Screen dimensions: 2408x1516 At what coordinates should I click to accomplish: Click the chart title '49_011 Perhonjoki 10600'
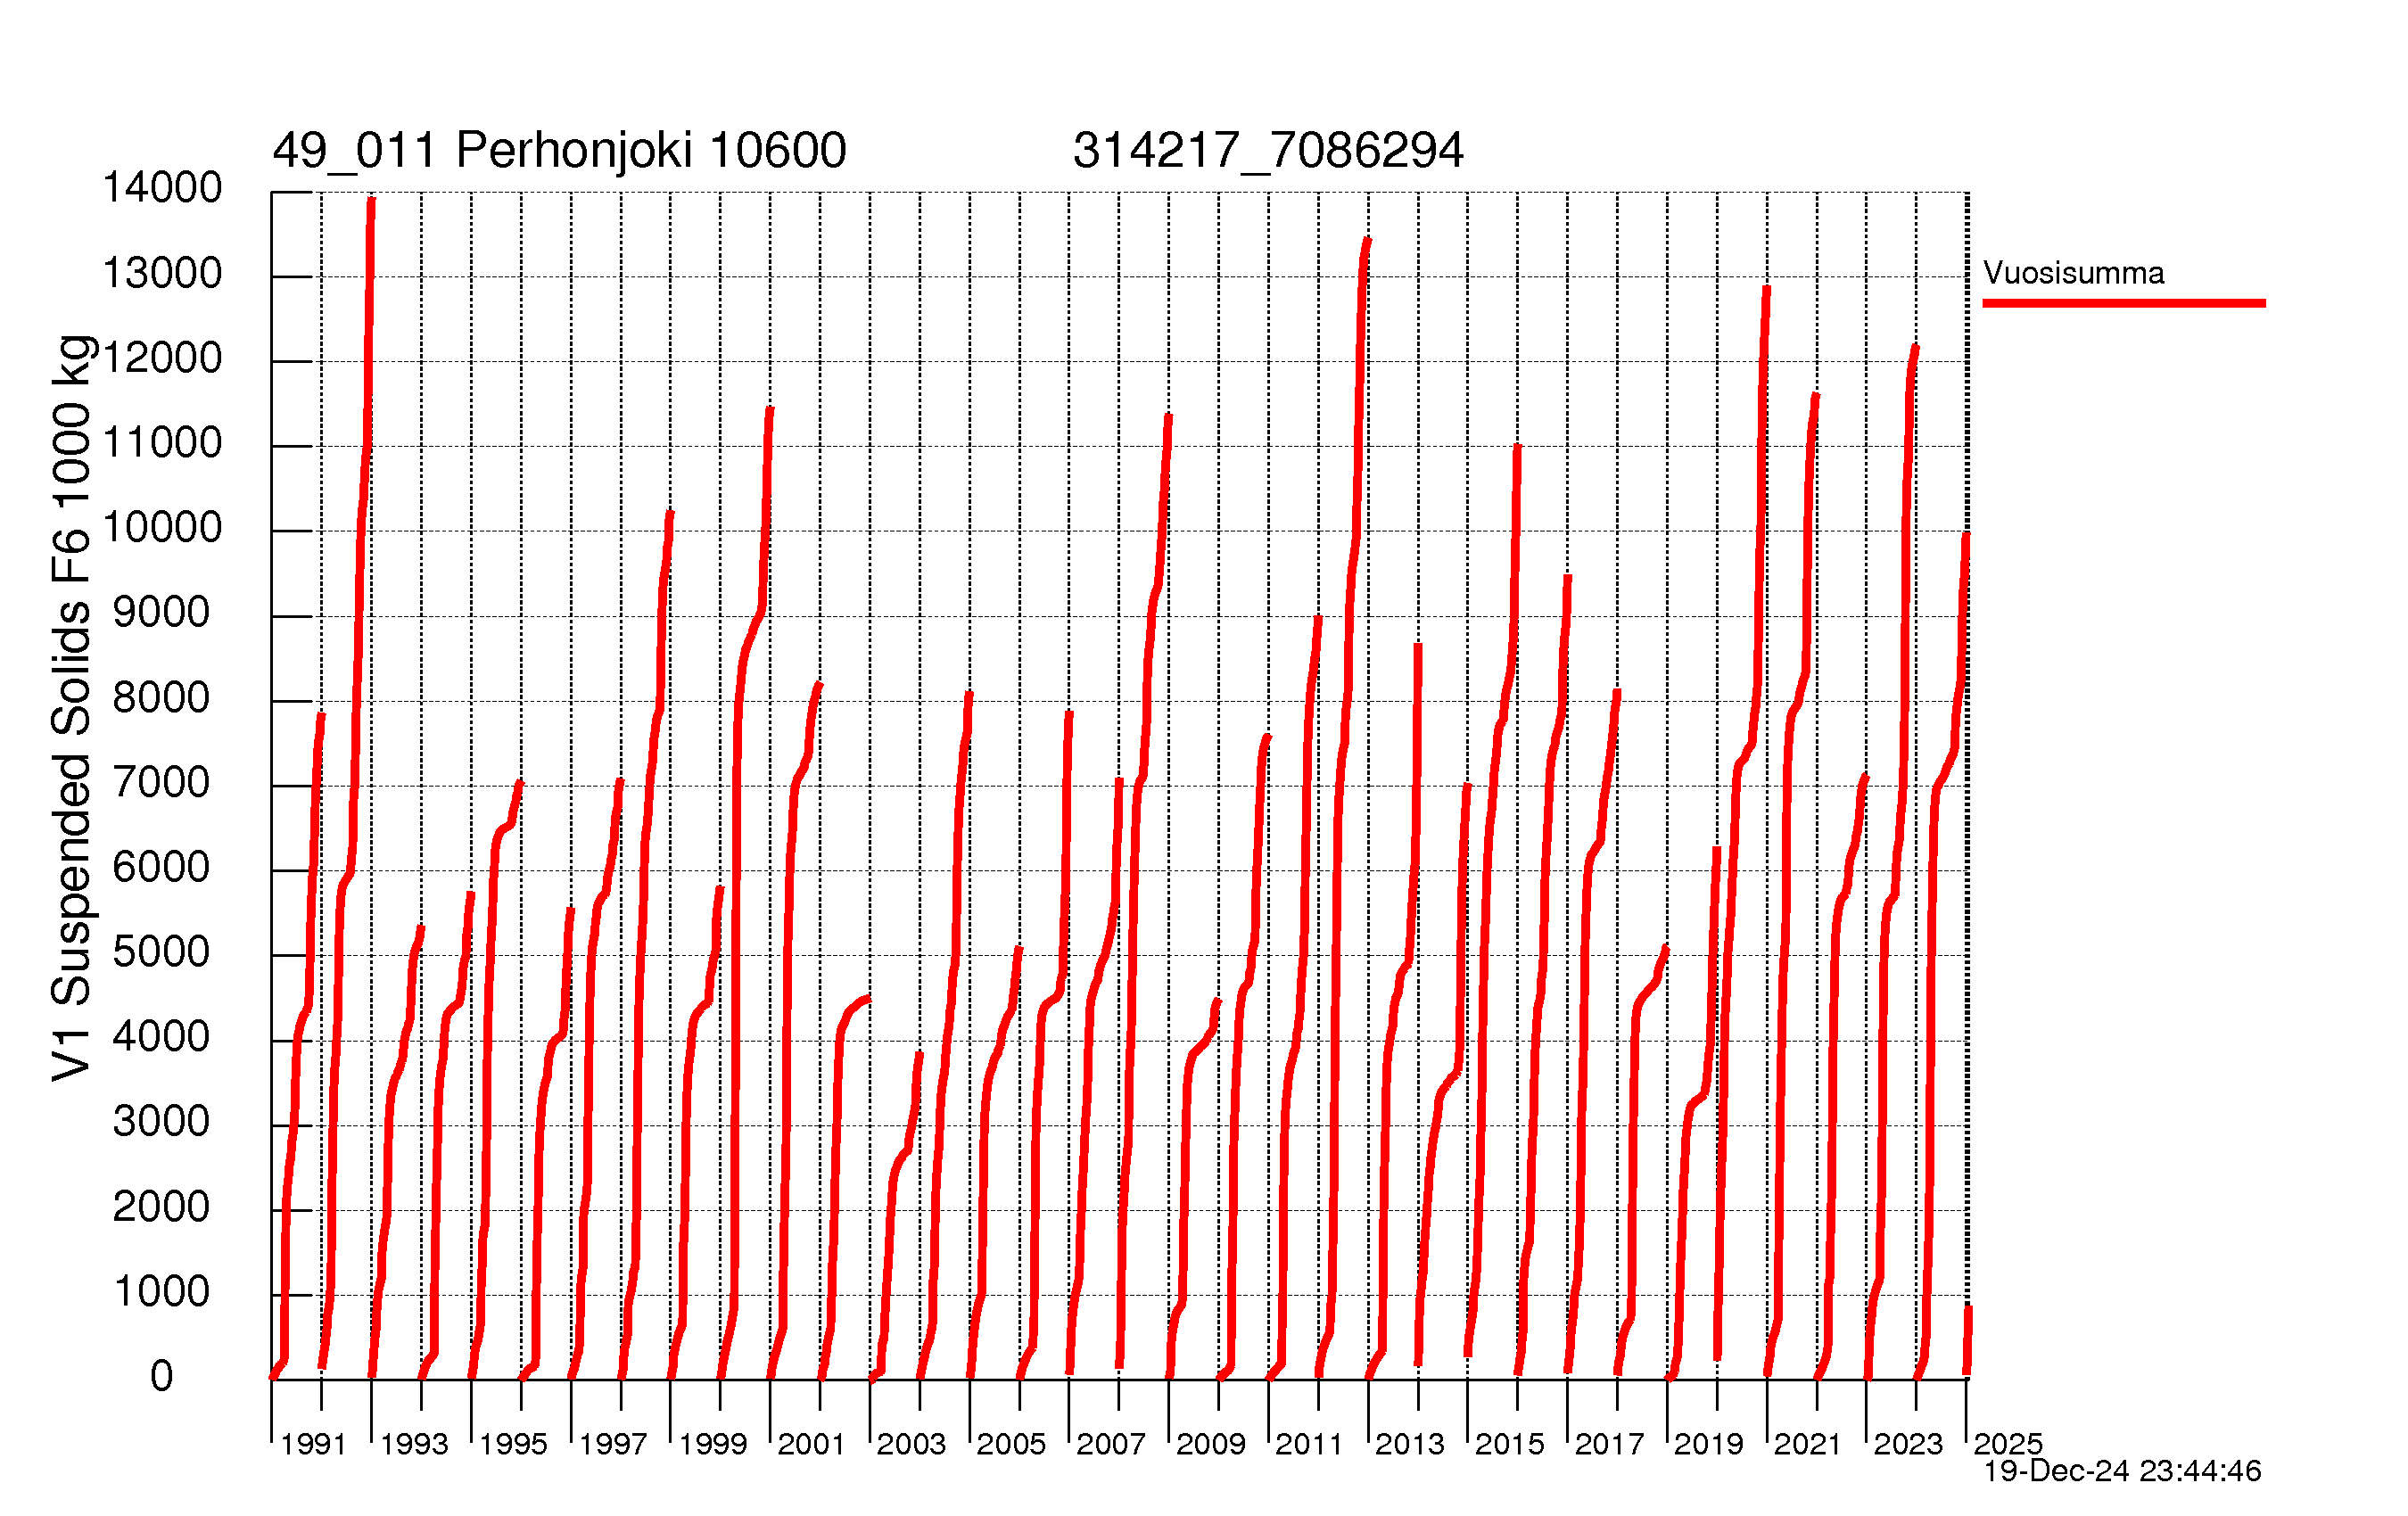click(559, 151)
